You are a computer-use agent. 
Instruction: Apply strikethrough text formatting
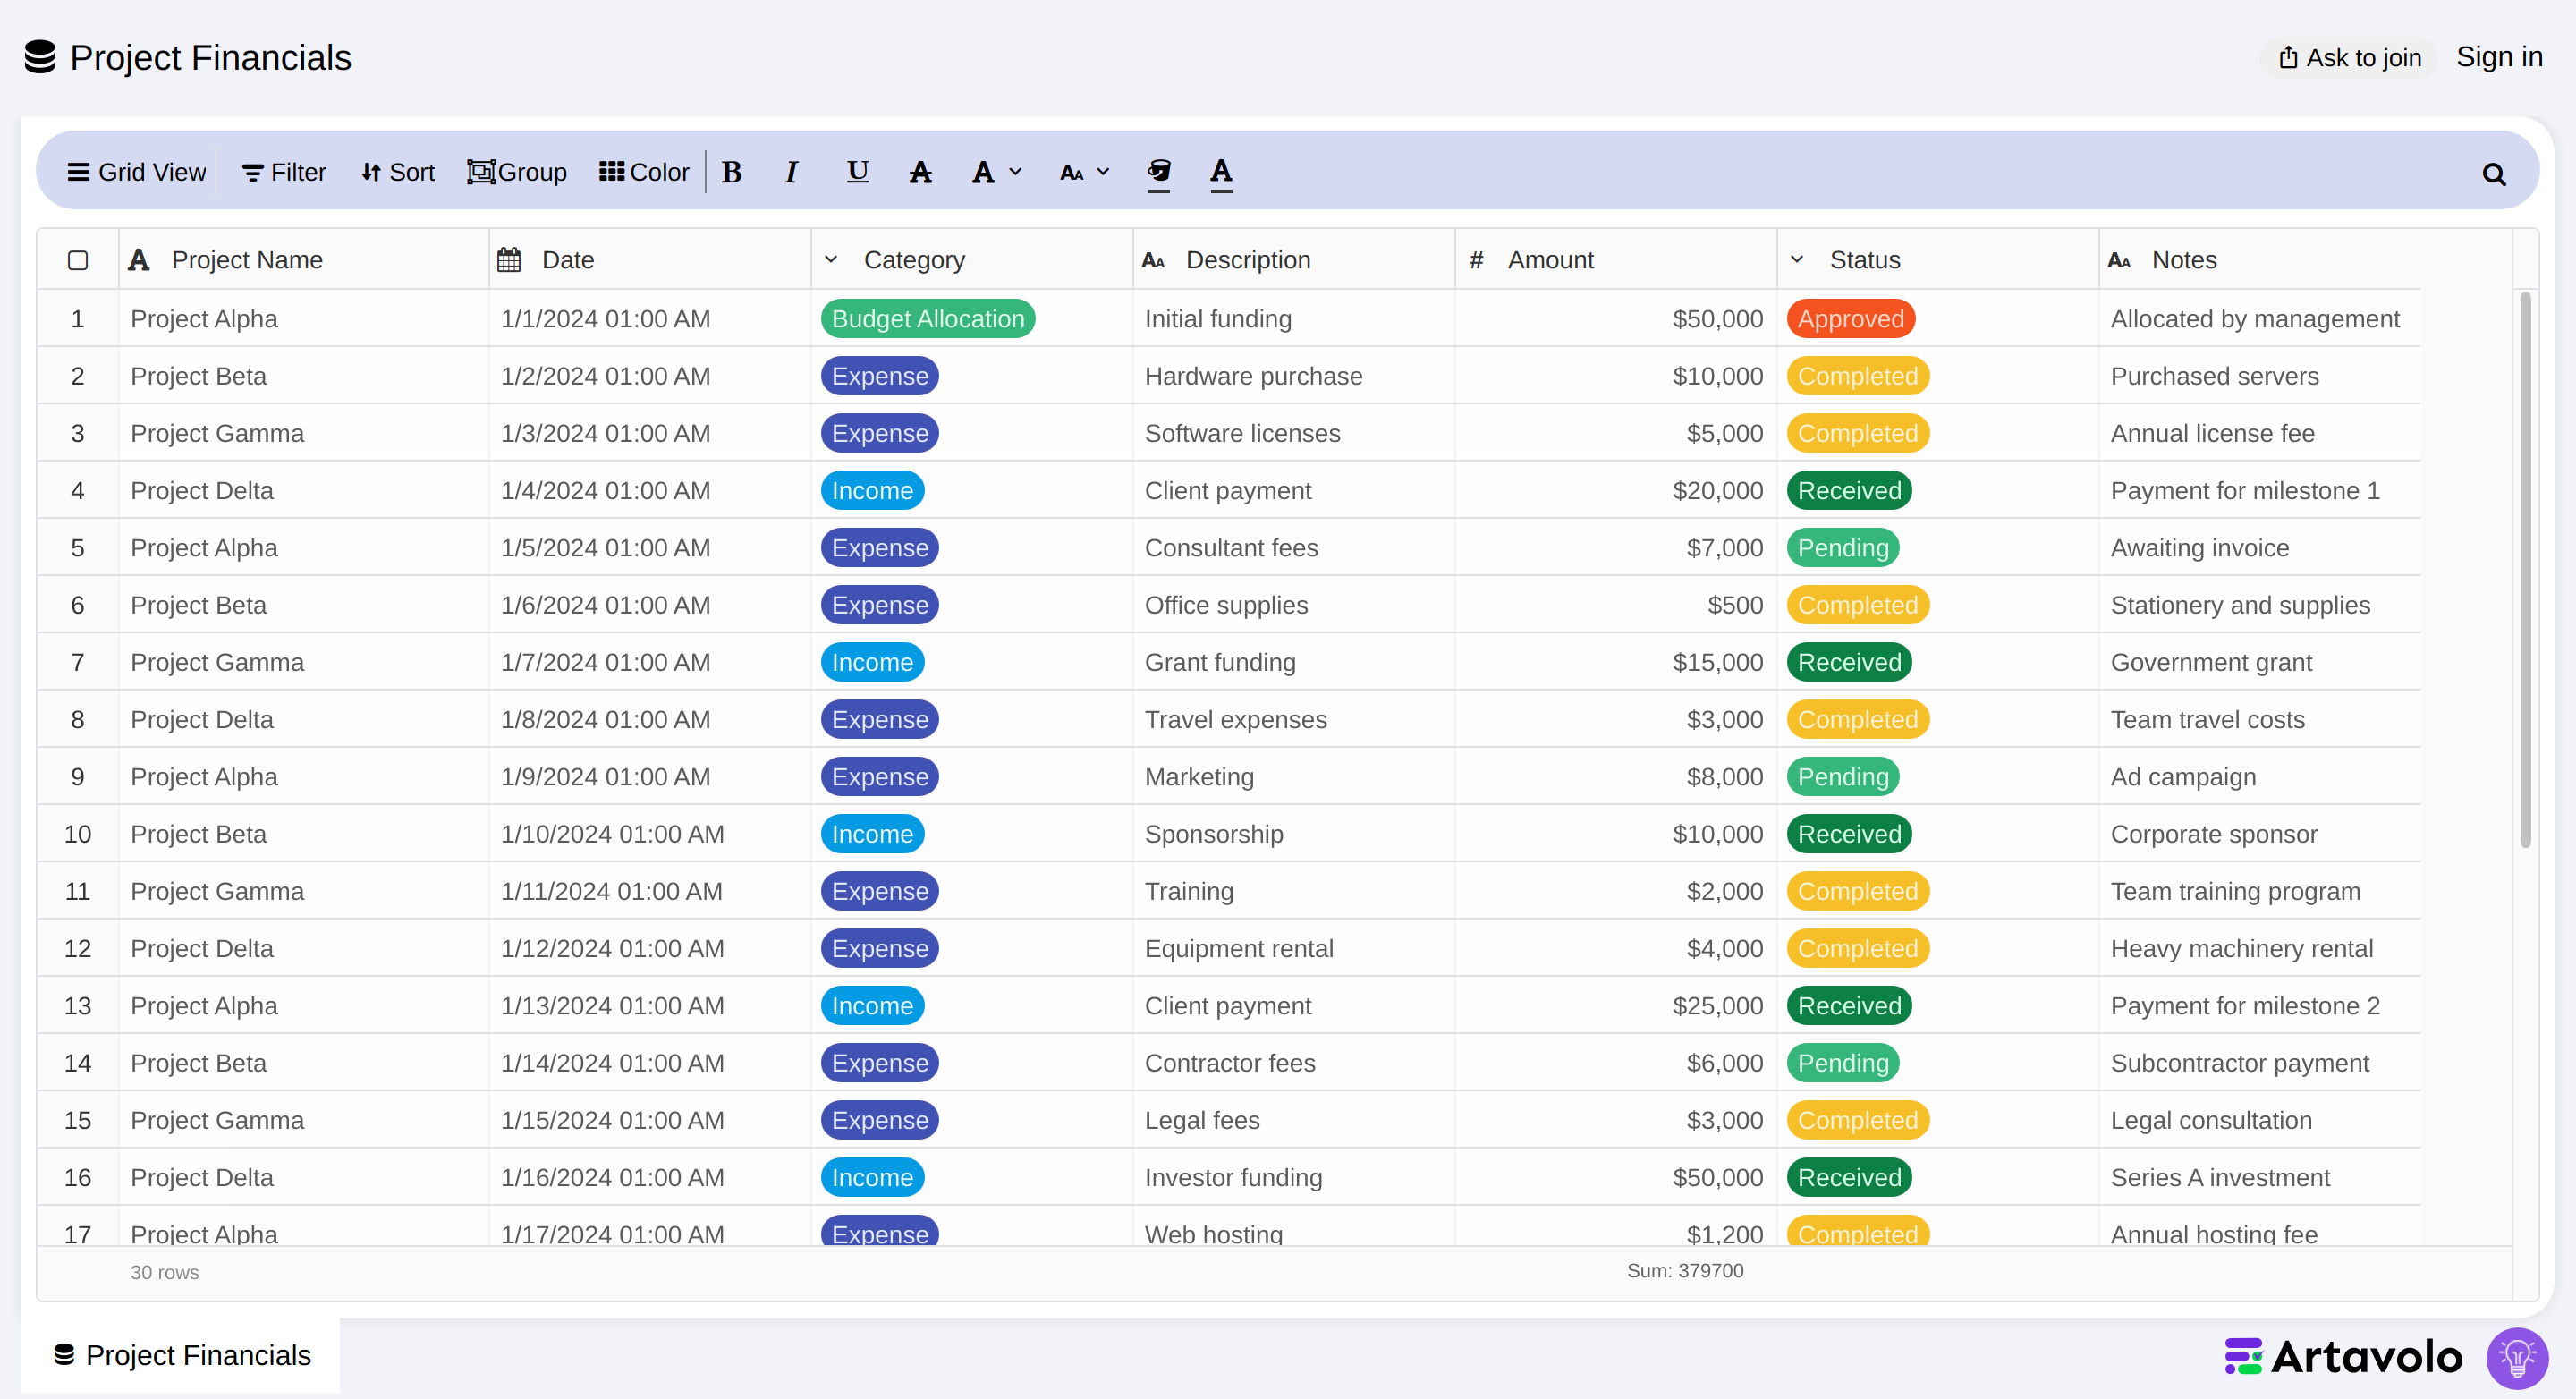920,172
